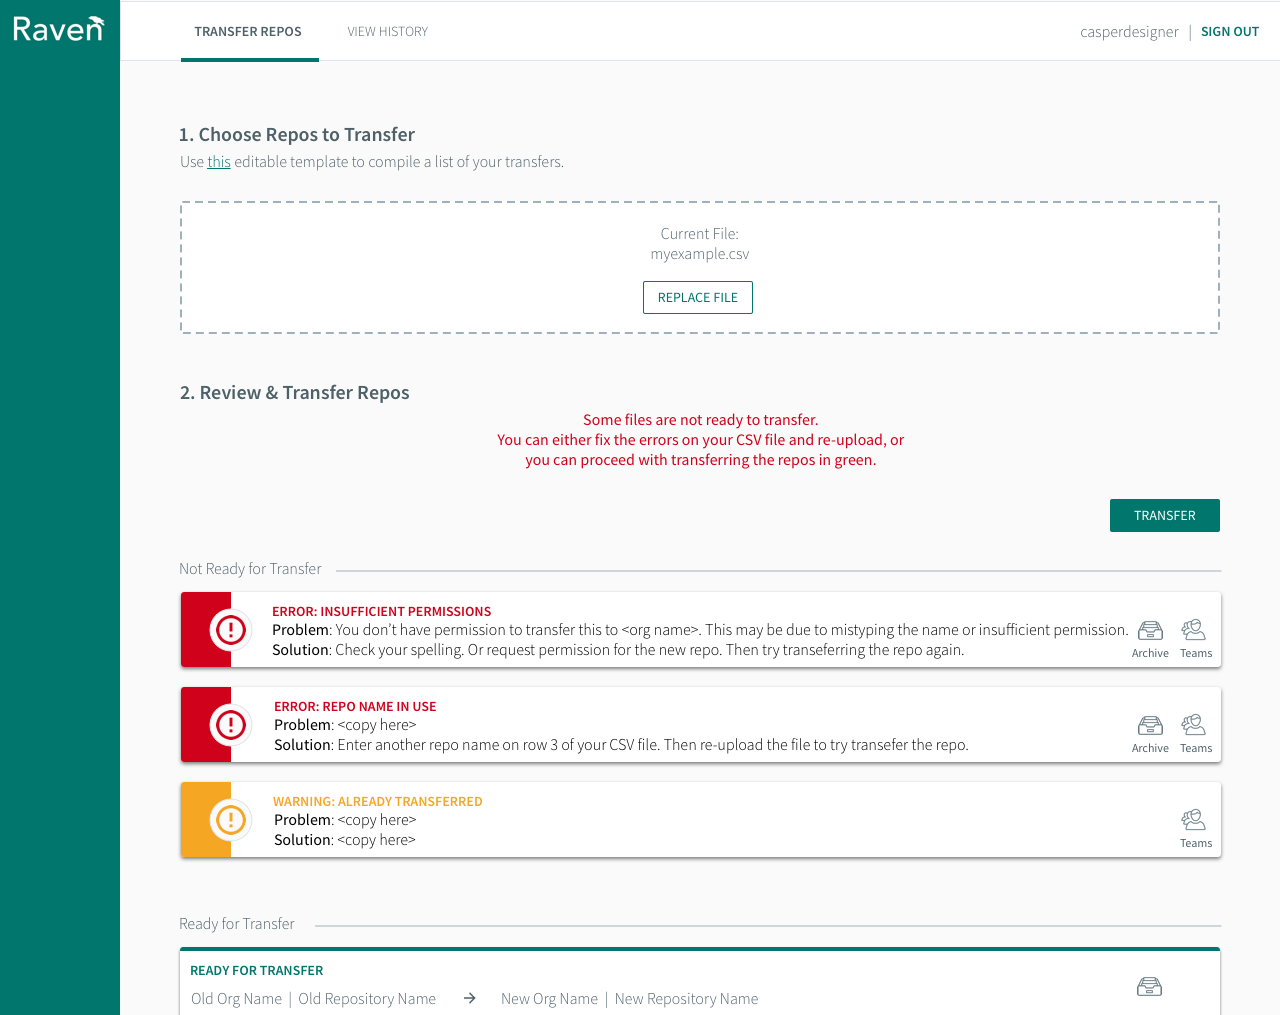This screenshot has width=1280, height=1015.
Task: Archive icon in Repo Name In Use row
Action: 1150,725
